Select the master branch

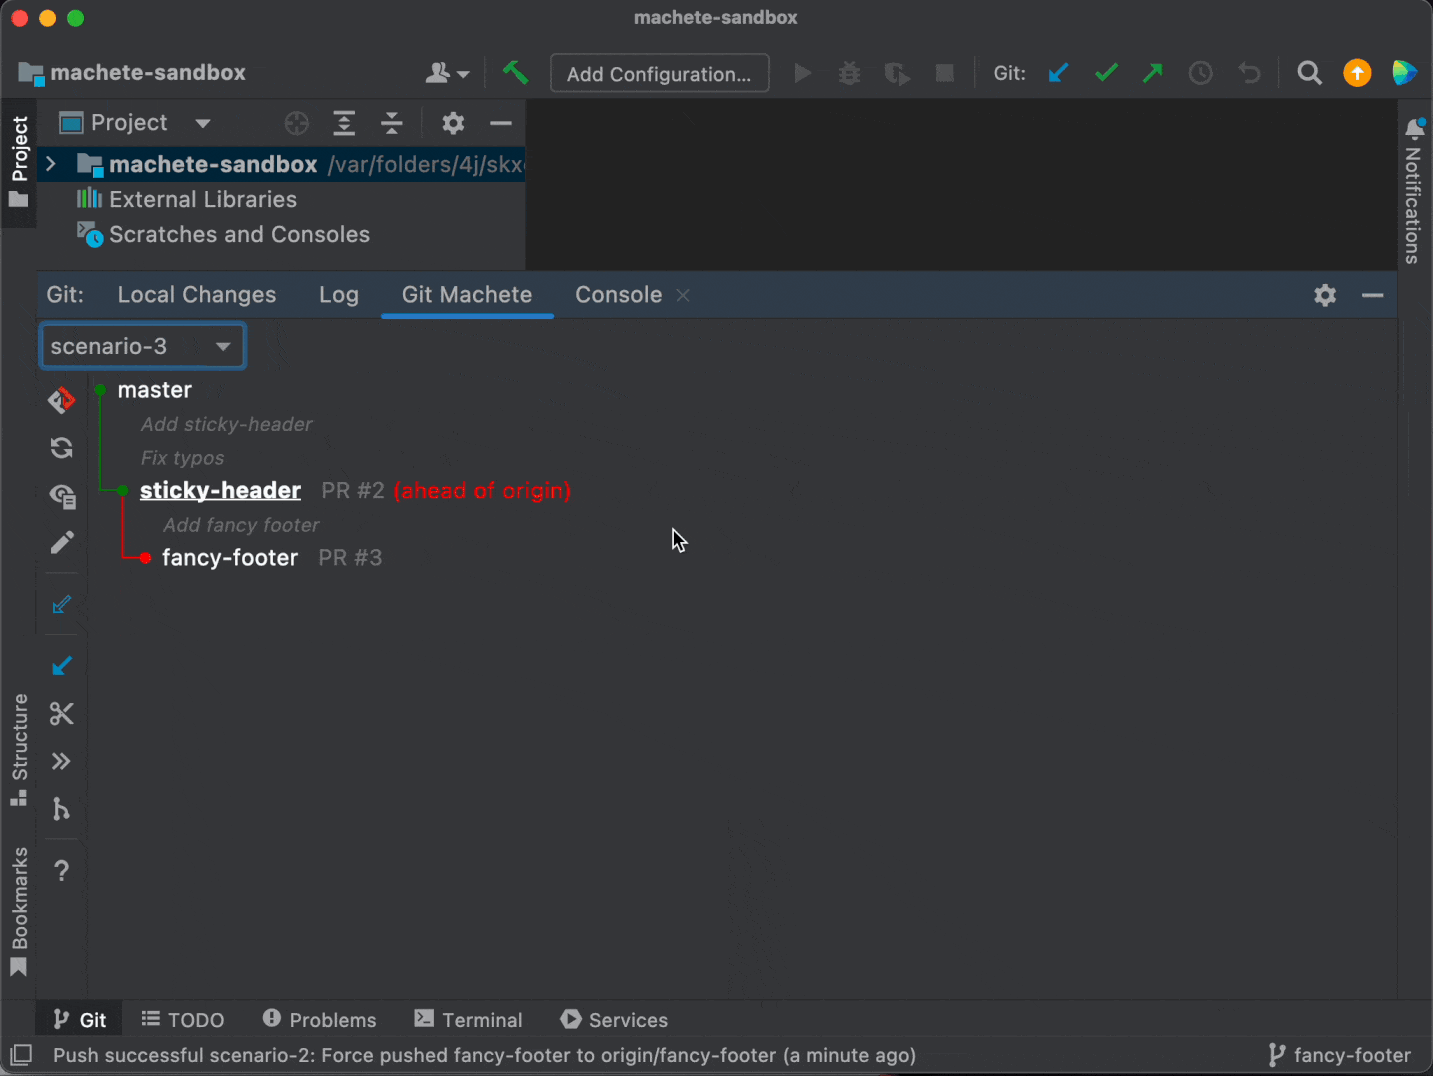[x=154, y=390]
